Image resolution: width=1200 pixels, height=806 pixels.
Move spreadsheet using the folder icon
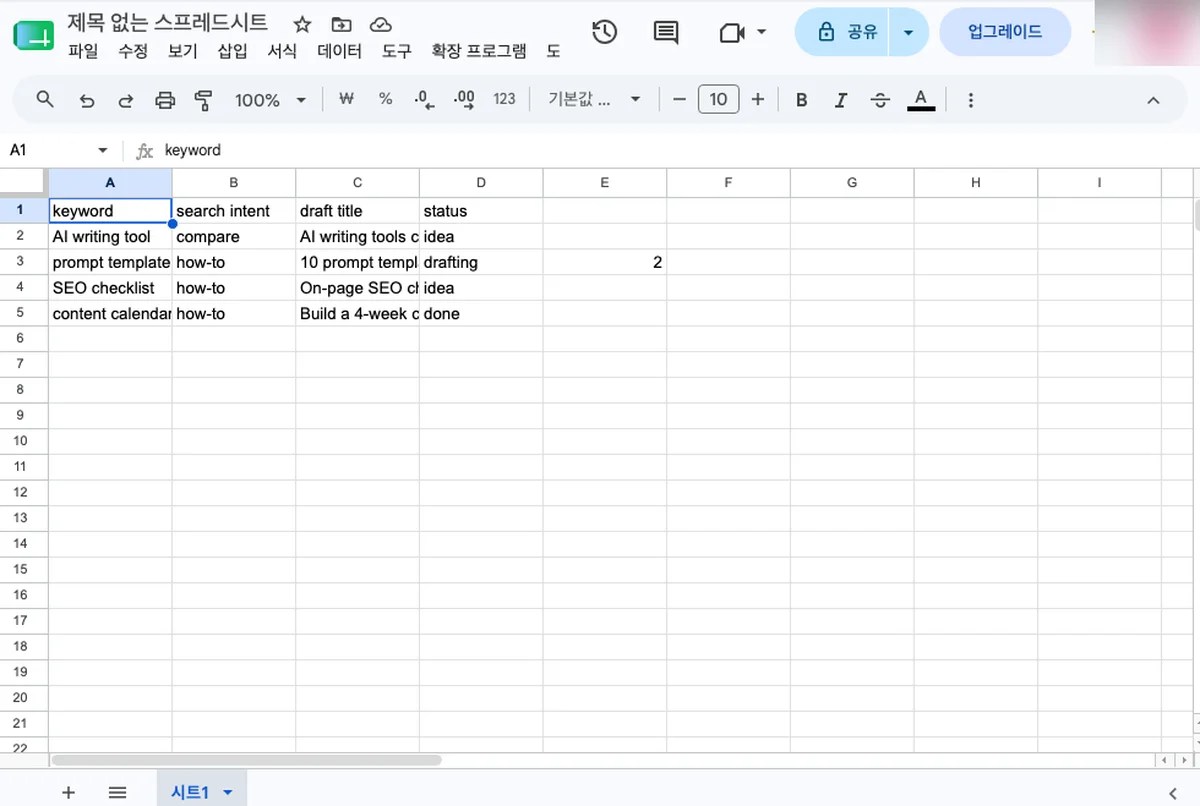341,25
